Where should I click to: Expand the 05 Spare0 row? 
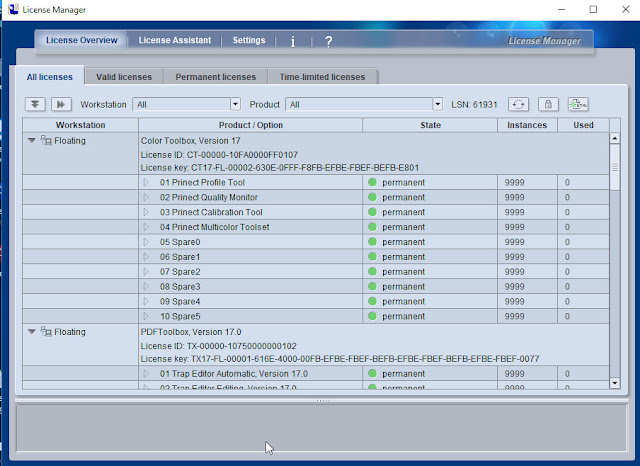pyautogui.click(x=146, y=242)
